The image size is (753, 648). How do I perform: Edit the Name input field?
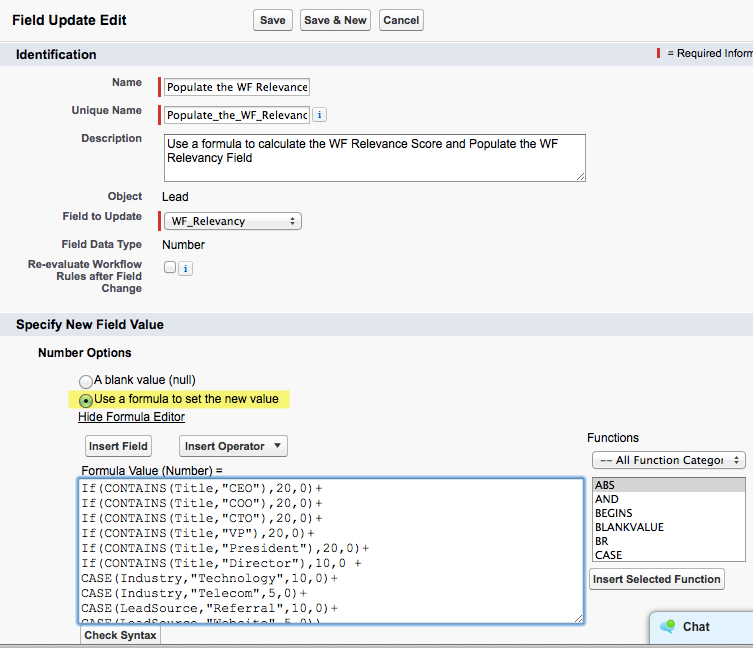tap(237, 87)
